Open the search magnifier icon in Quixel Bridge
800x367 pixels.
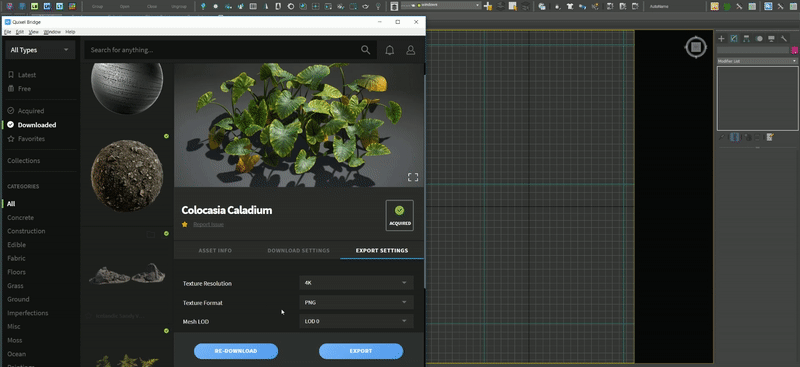coord(365,50)
